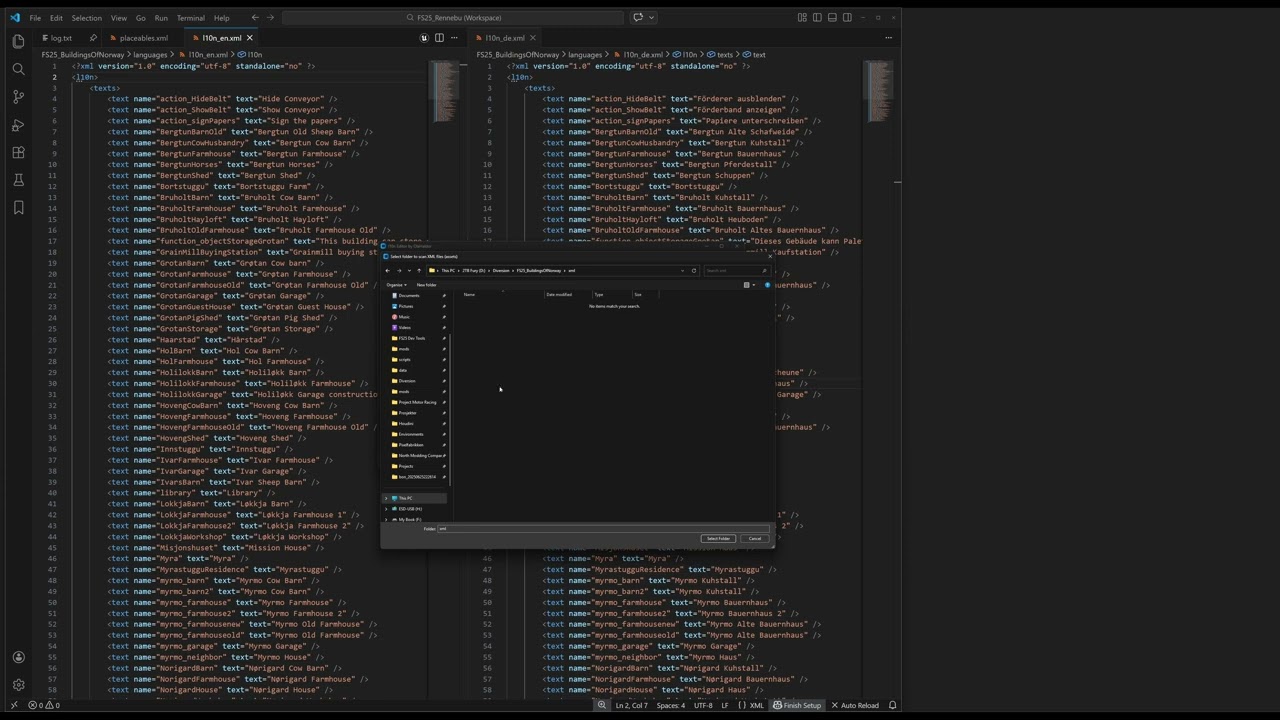Image resolution: width=1280 pixels, height=720 pixels.
Task: Open the Manage gear icon
Action: point(18,685)
